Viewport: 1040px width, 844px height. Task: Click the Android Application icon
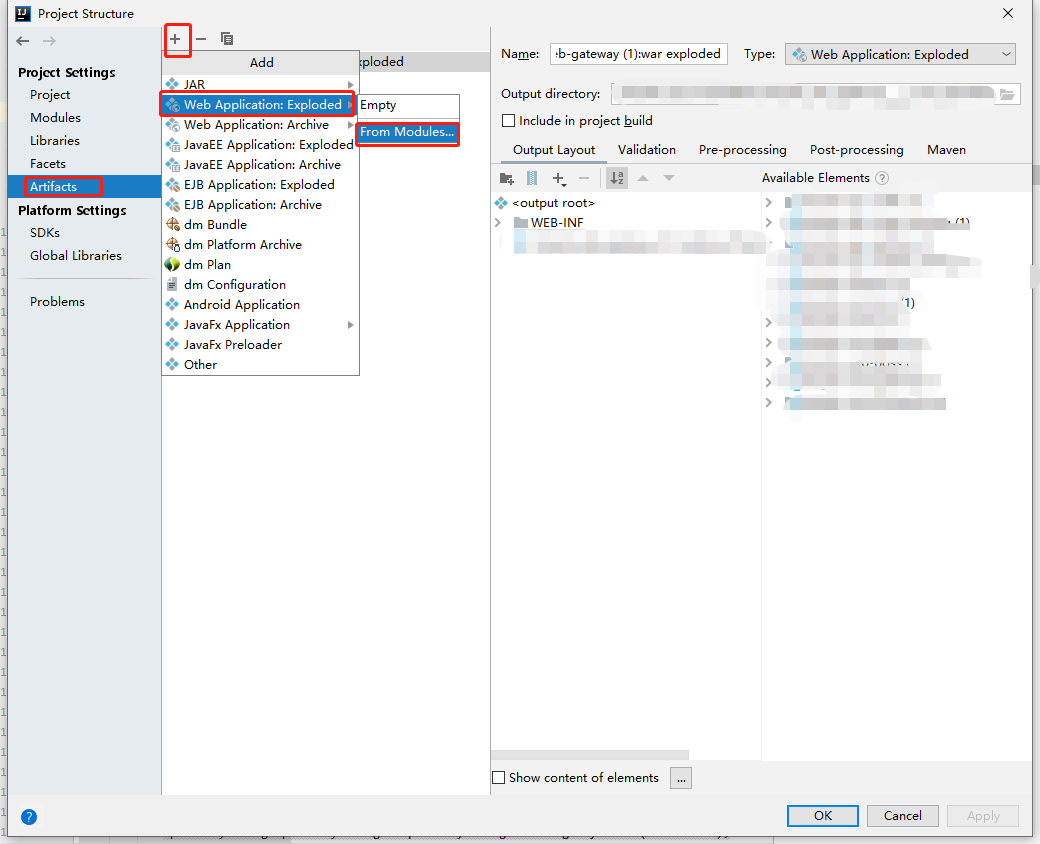tap(172, 304)
